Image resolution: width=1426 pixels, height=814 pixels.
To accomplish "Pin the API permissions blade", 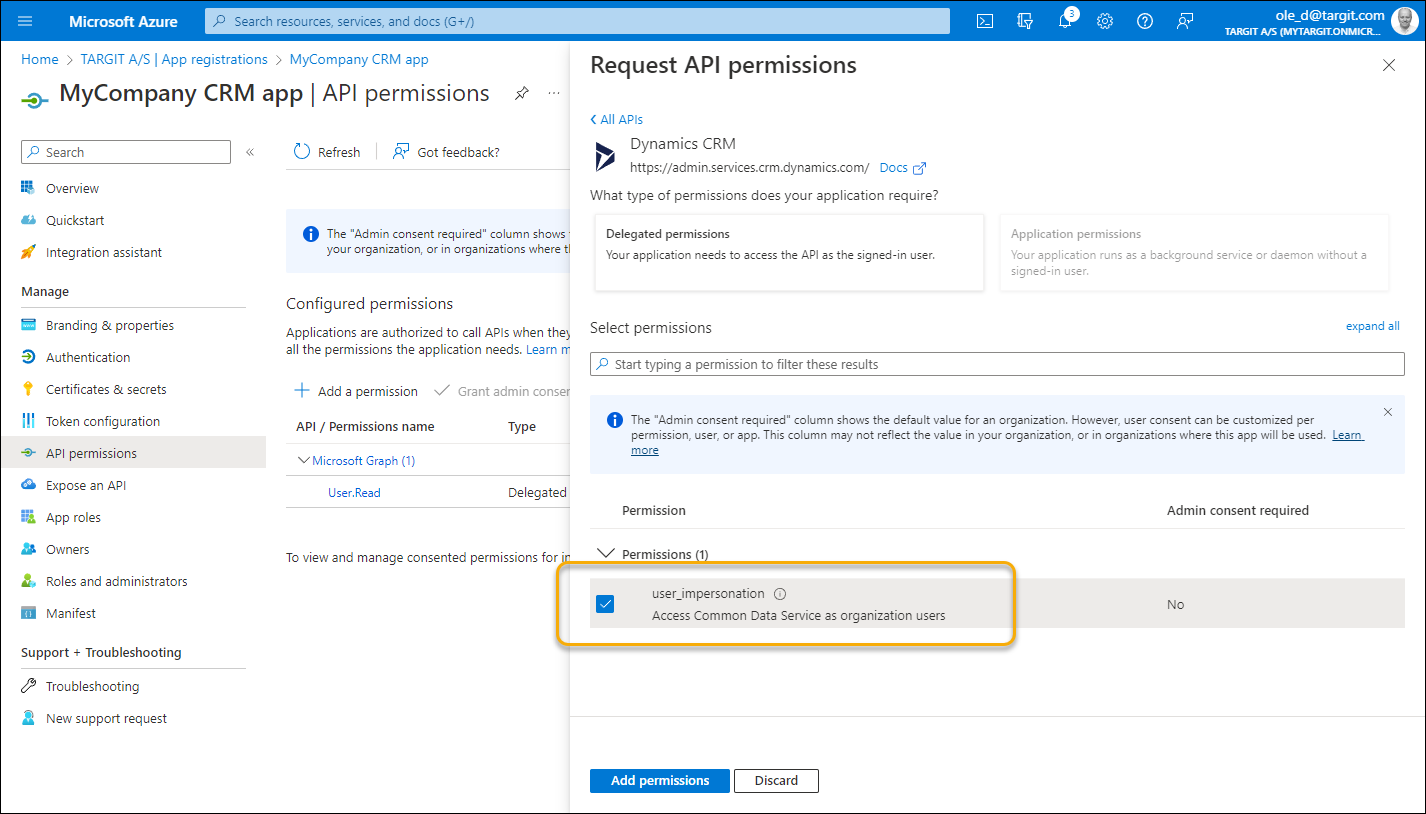I will click(521, 93).
